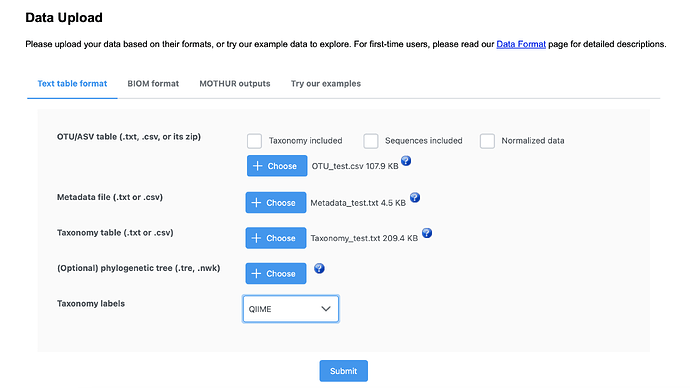Tick the Sequences included checkbox

click(x=371, y=141)
